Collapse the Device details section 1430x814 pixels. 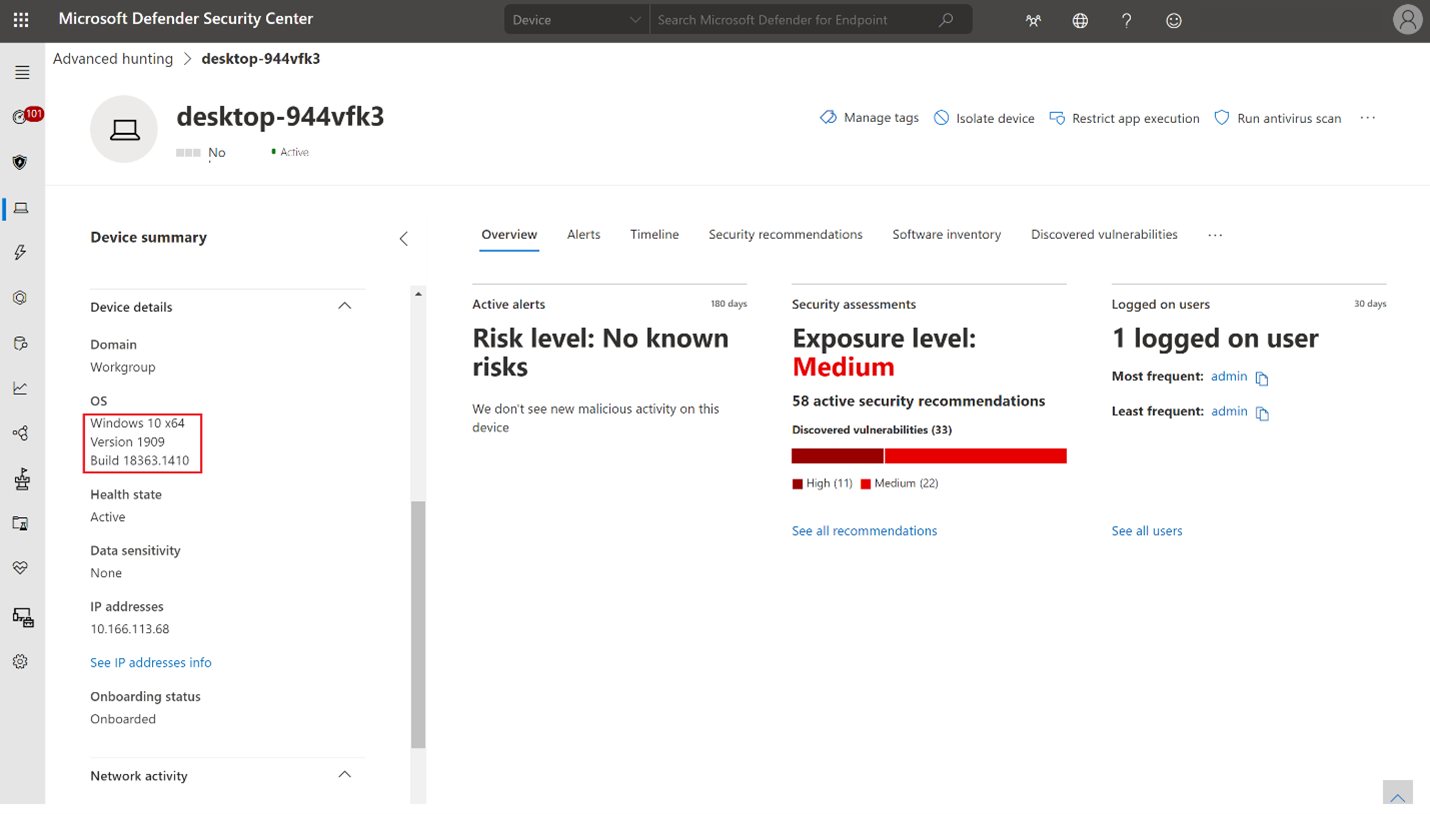pyautogui.click(x=344, y=306)
